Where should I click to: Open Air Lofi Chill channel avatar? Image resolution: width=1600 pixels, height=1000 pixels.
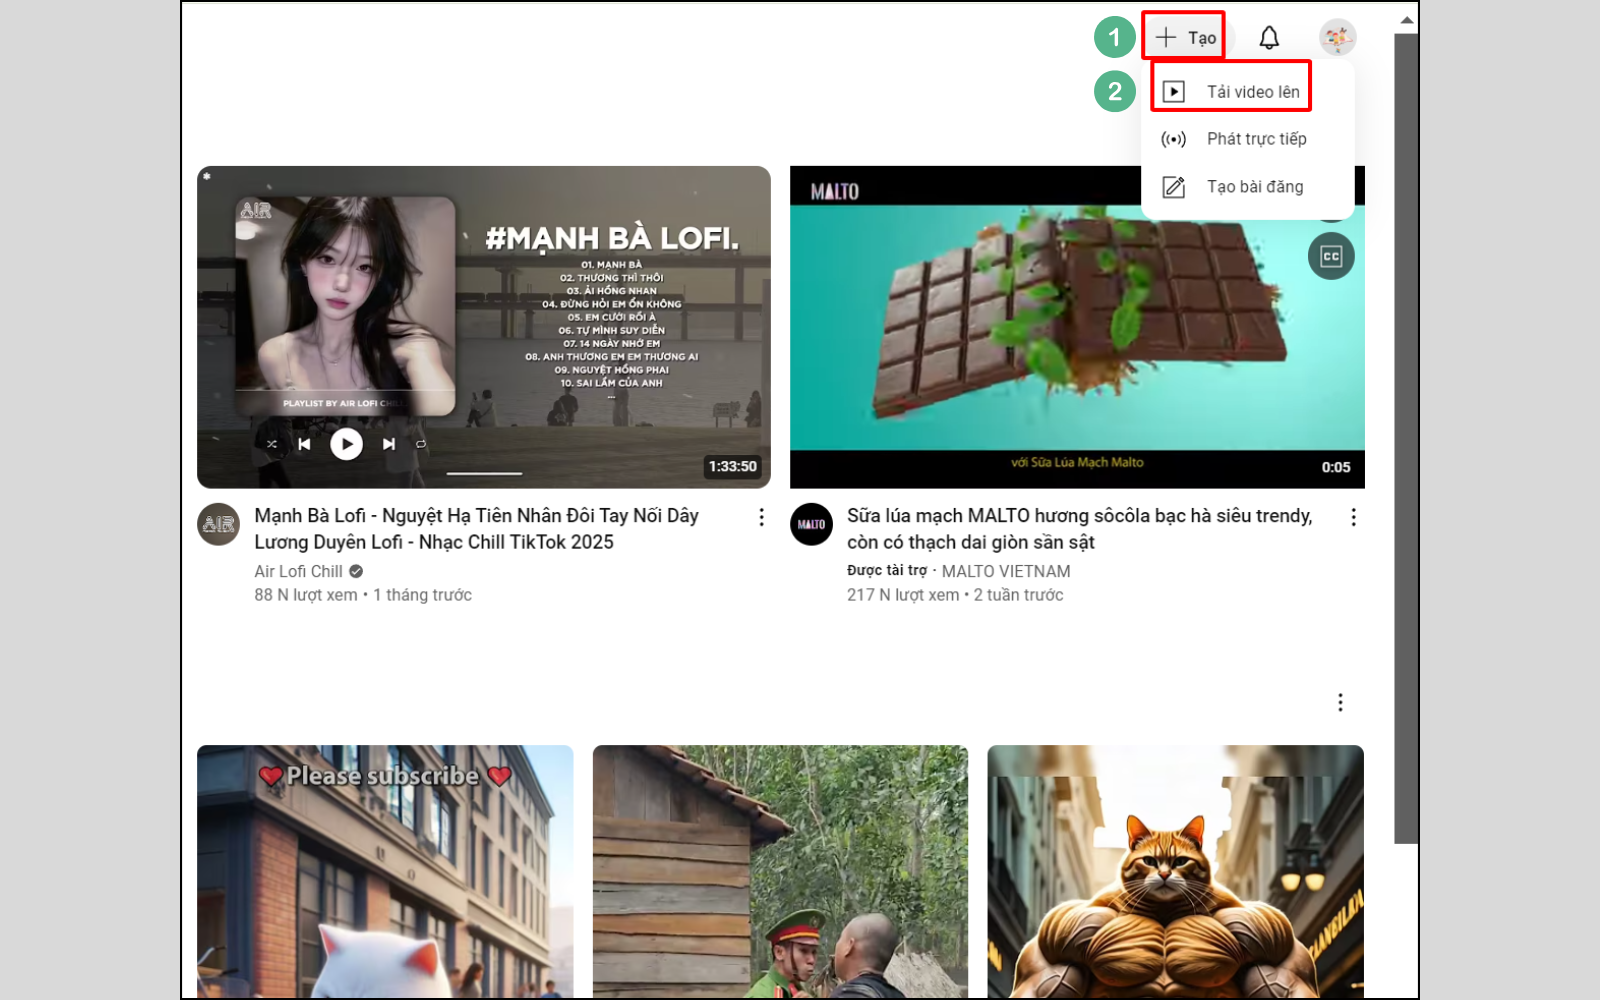click(x=218, y=524)
